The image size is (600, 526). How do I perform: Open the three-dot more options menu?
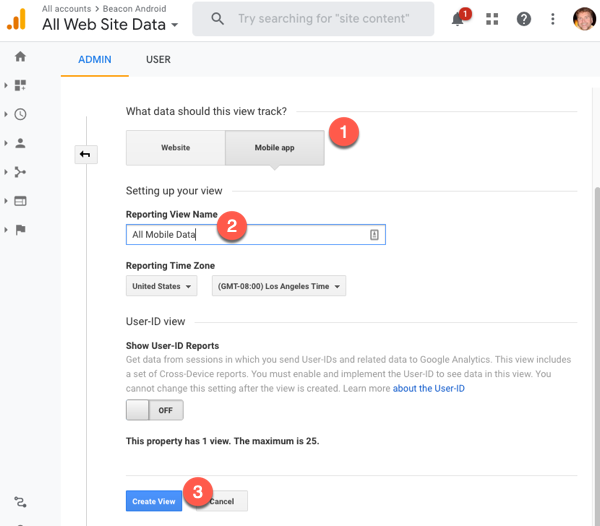pos(553,19)
